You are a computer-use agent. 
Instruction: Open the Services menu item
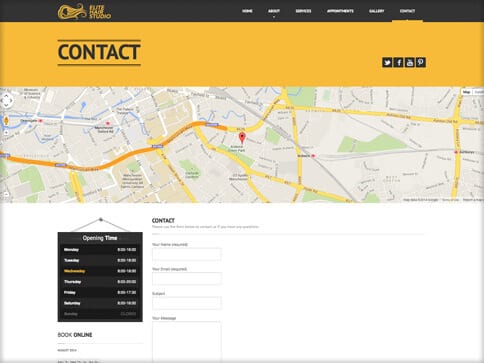click(303, 11)
